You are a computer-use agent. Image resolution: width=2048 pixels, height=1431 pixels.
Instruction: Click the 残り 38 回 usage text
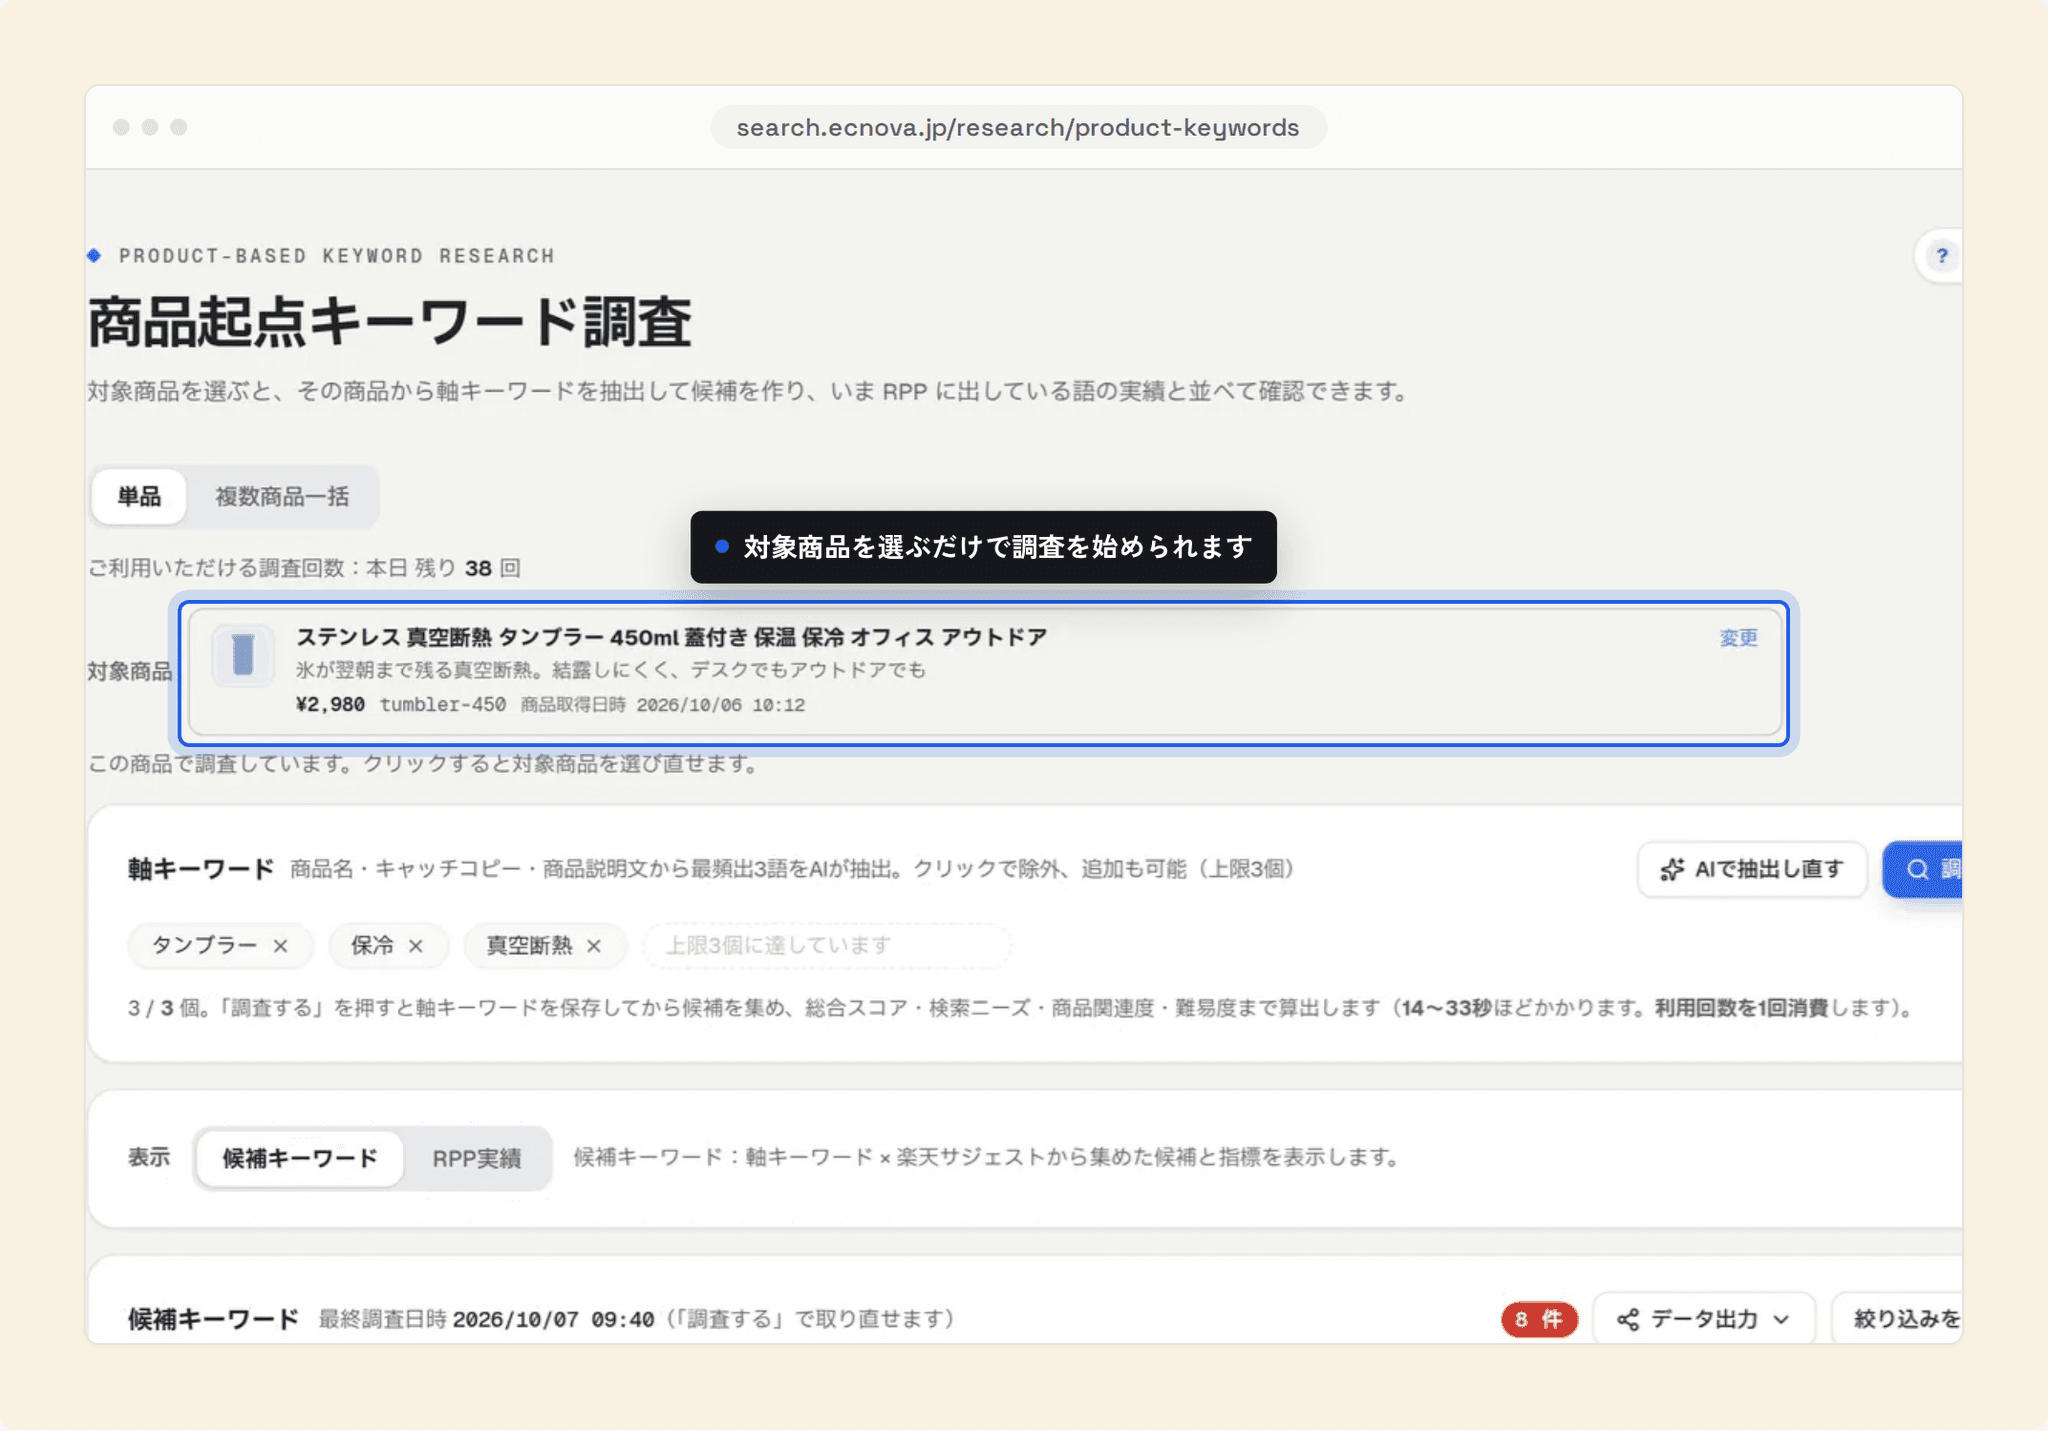point(468,568)
